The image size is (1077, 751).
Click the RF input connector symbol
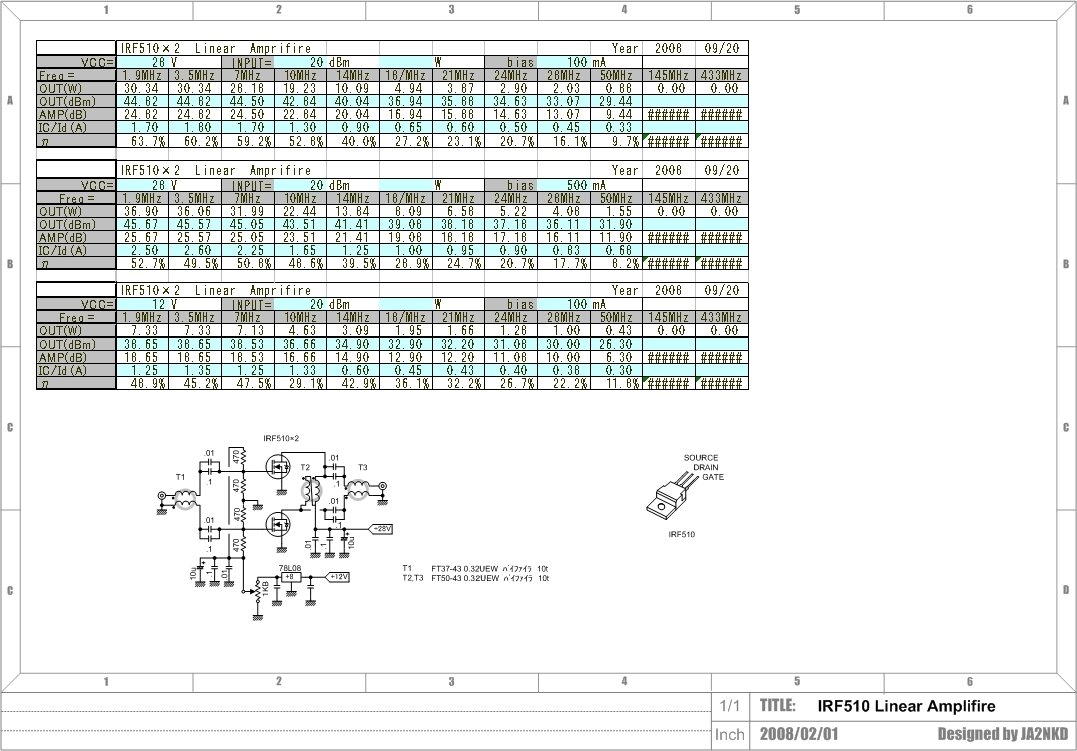(x=160, y=495)
